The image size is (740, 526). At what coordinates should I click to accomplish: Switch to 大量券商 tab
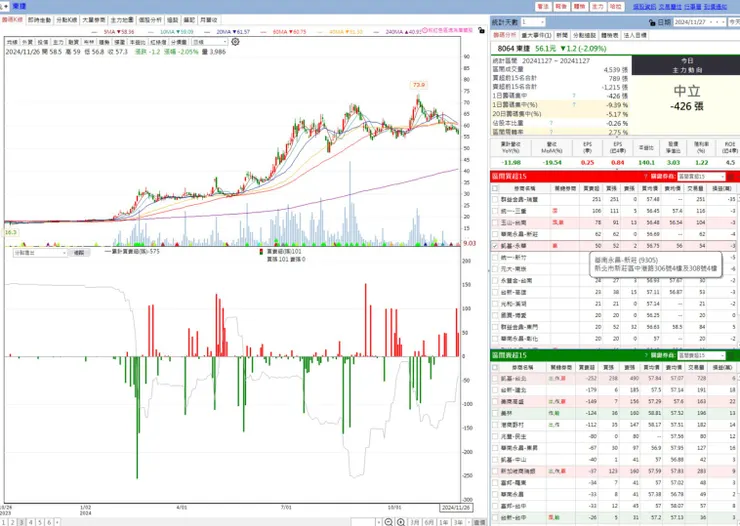point(94,20)
